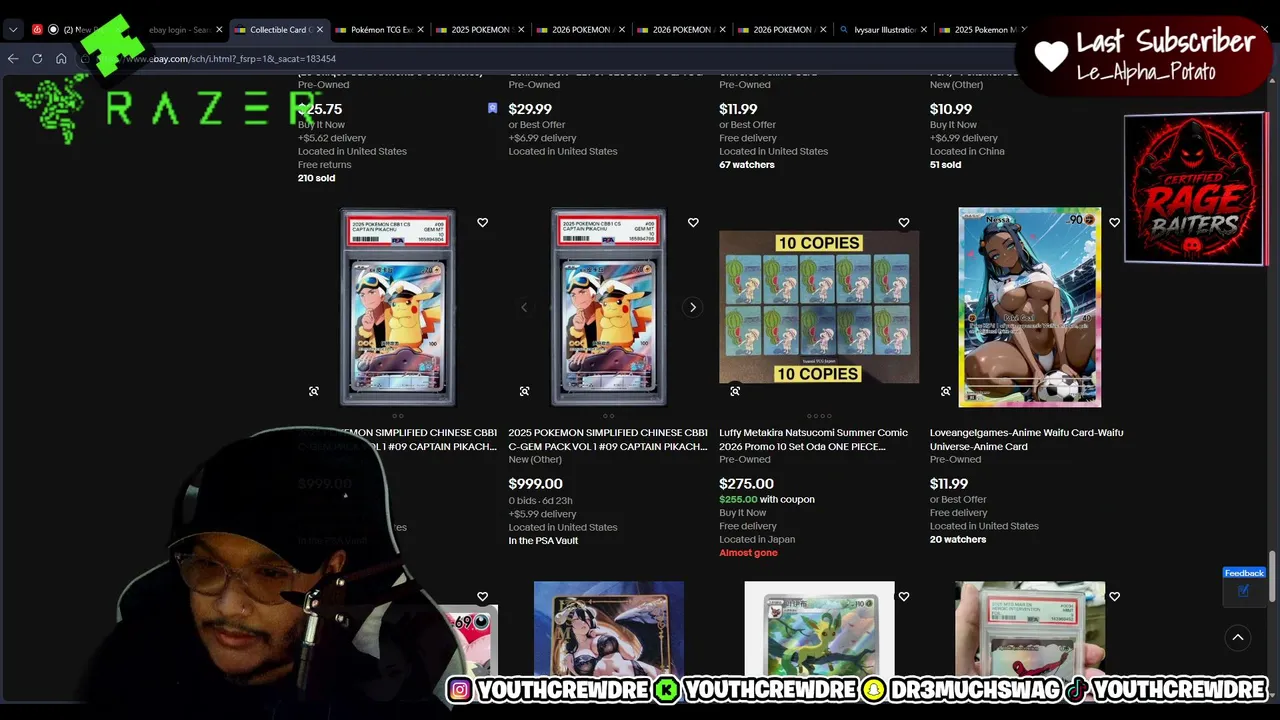Switch to the 'ebay login' tab

coord(178,30)
